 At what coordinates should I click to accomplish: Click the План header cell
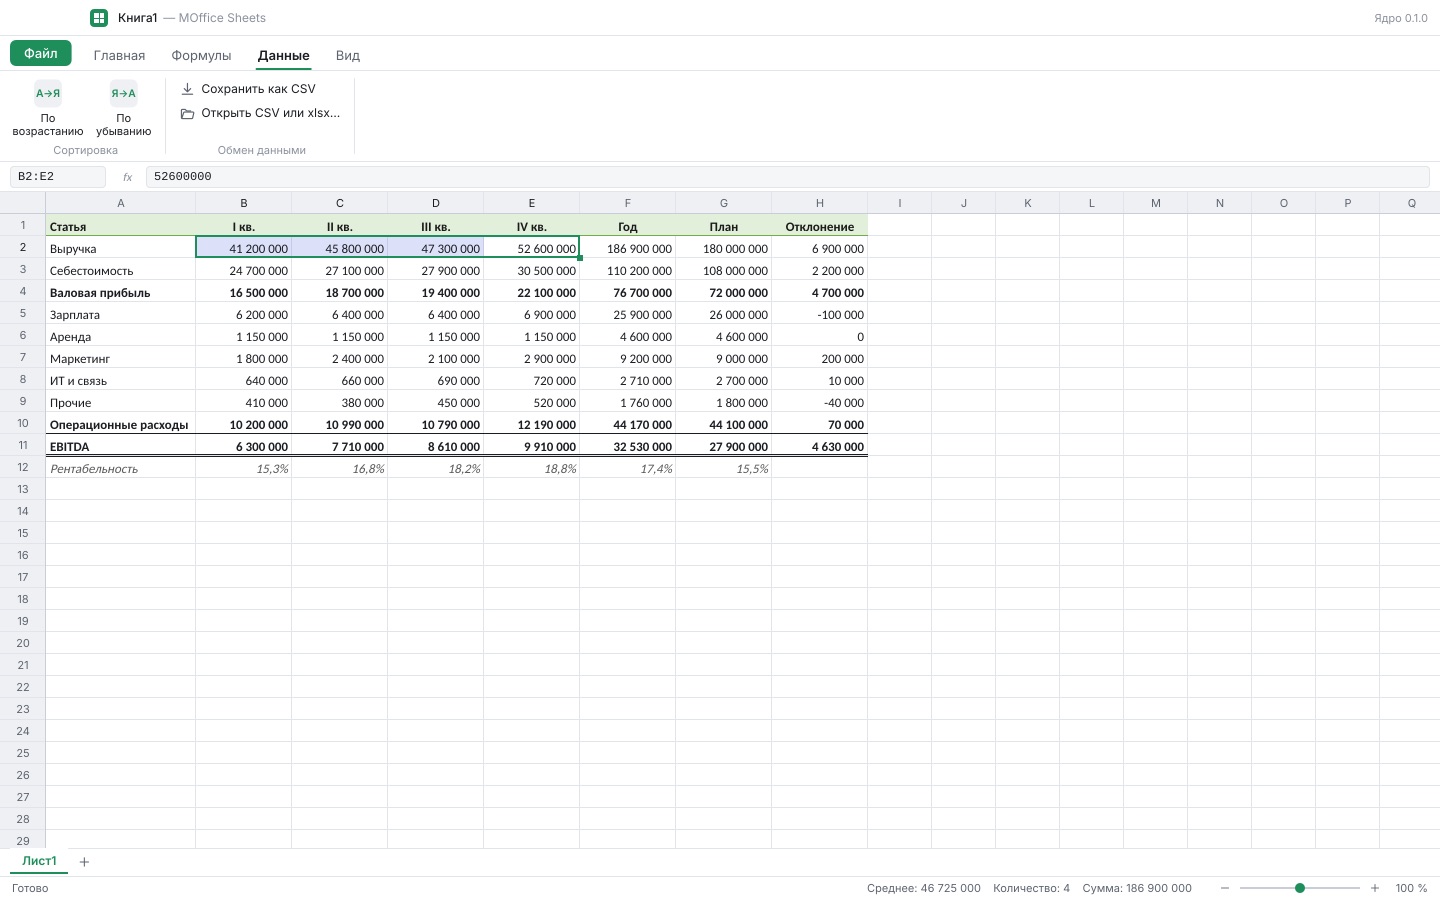[724, 226]
